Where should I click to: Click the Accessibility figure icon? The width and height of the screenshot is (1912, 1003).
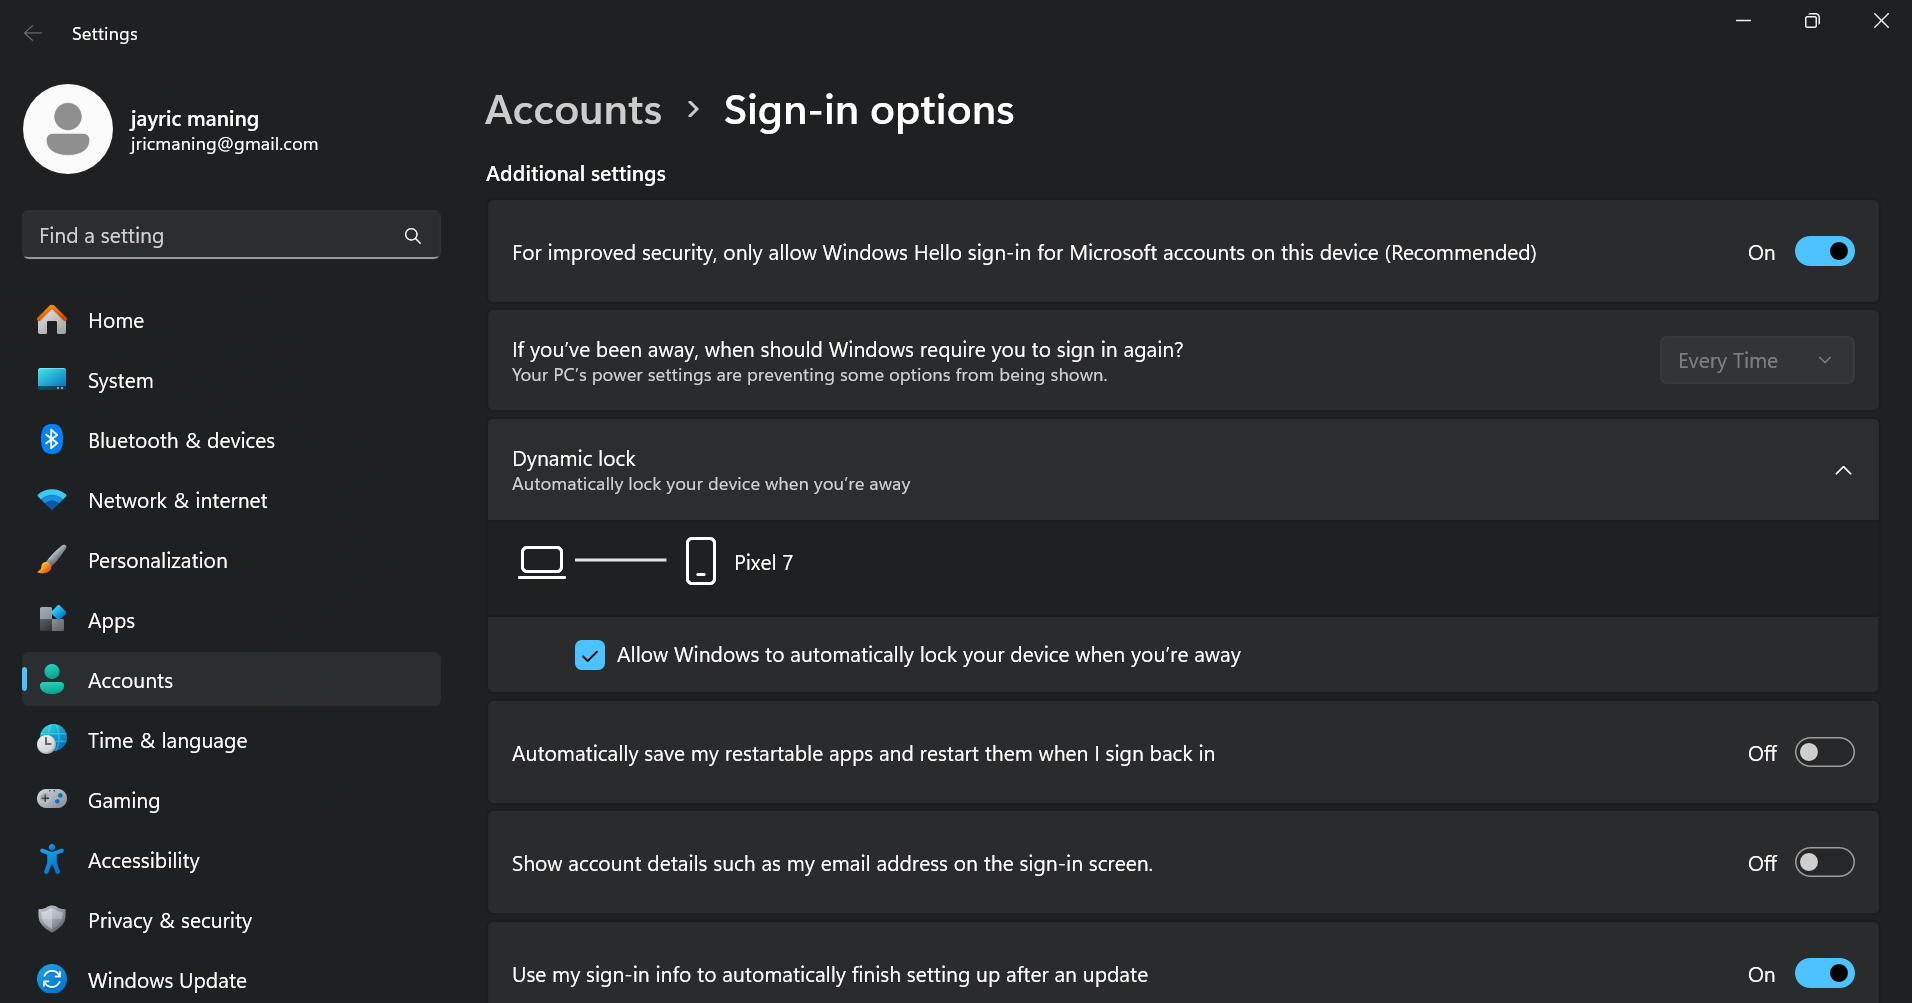tap(52, 860)
